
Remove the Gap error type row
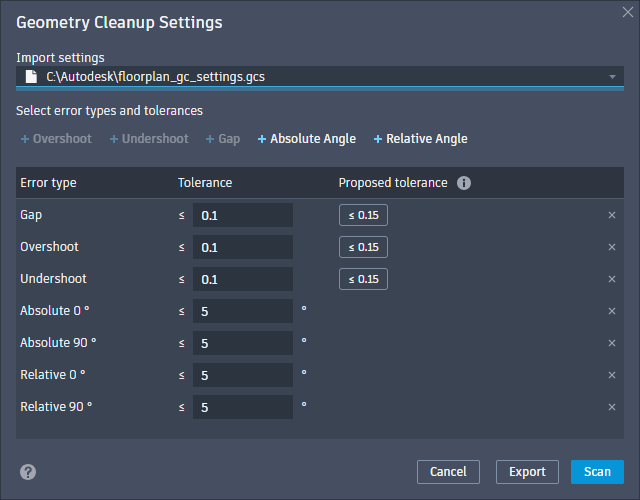(612, 215)
